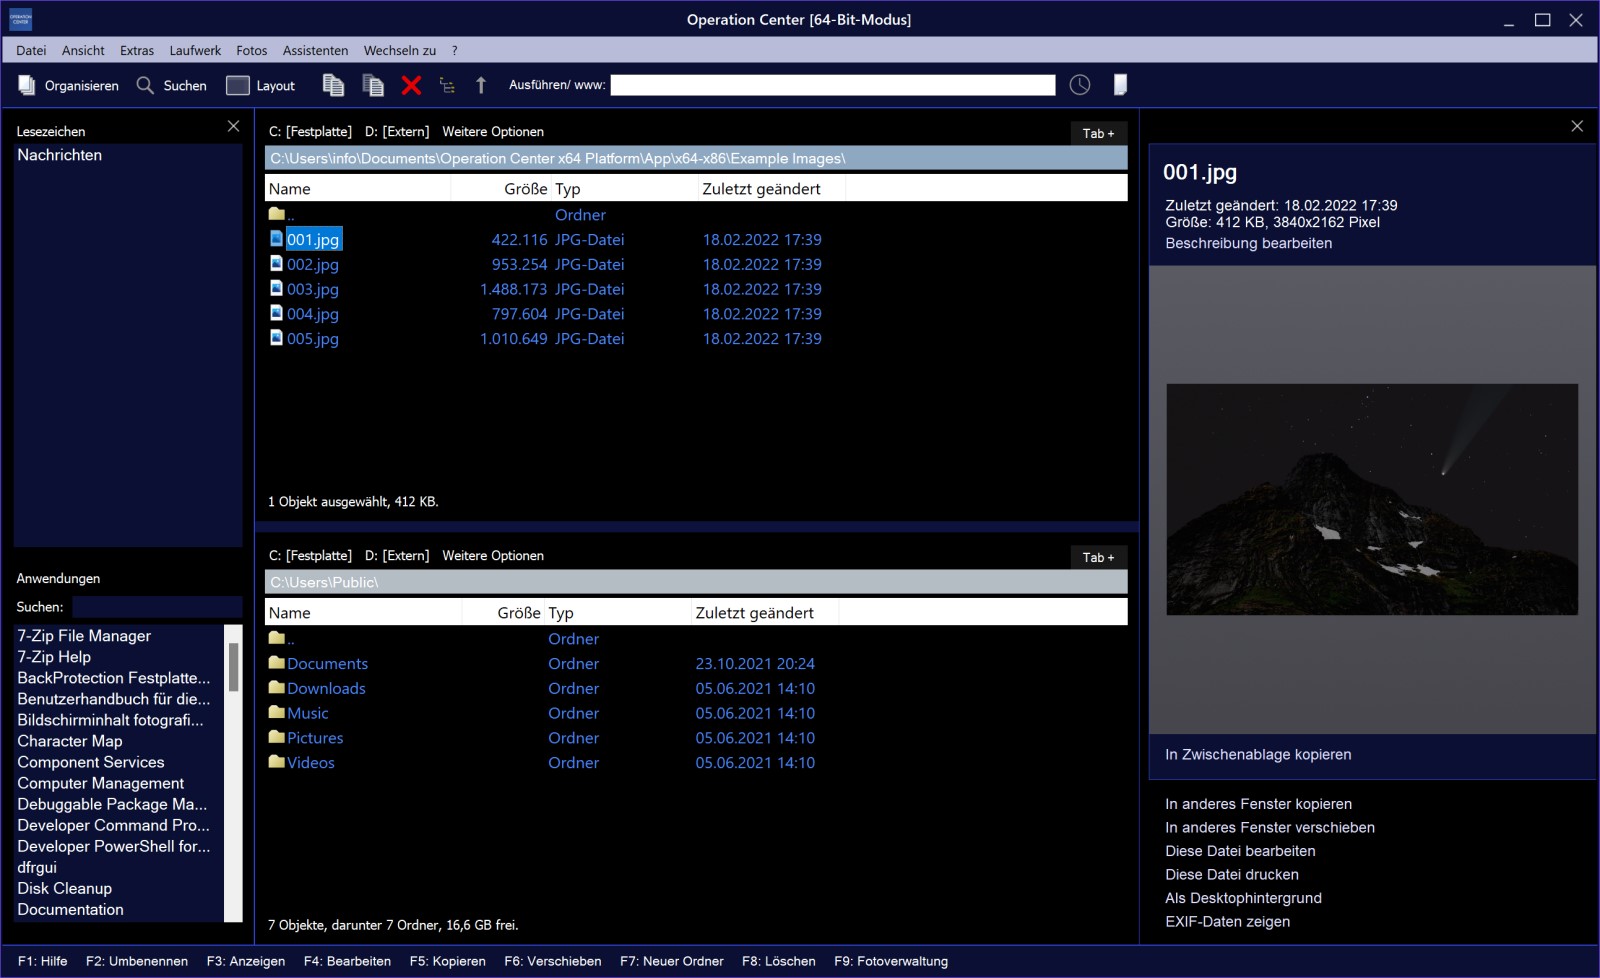The image size is (1600, 978).
Task: Open the Wechseln zu menu
Action: pyautogui.click(x=399, y=51)
